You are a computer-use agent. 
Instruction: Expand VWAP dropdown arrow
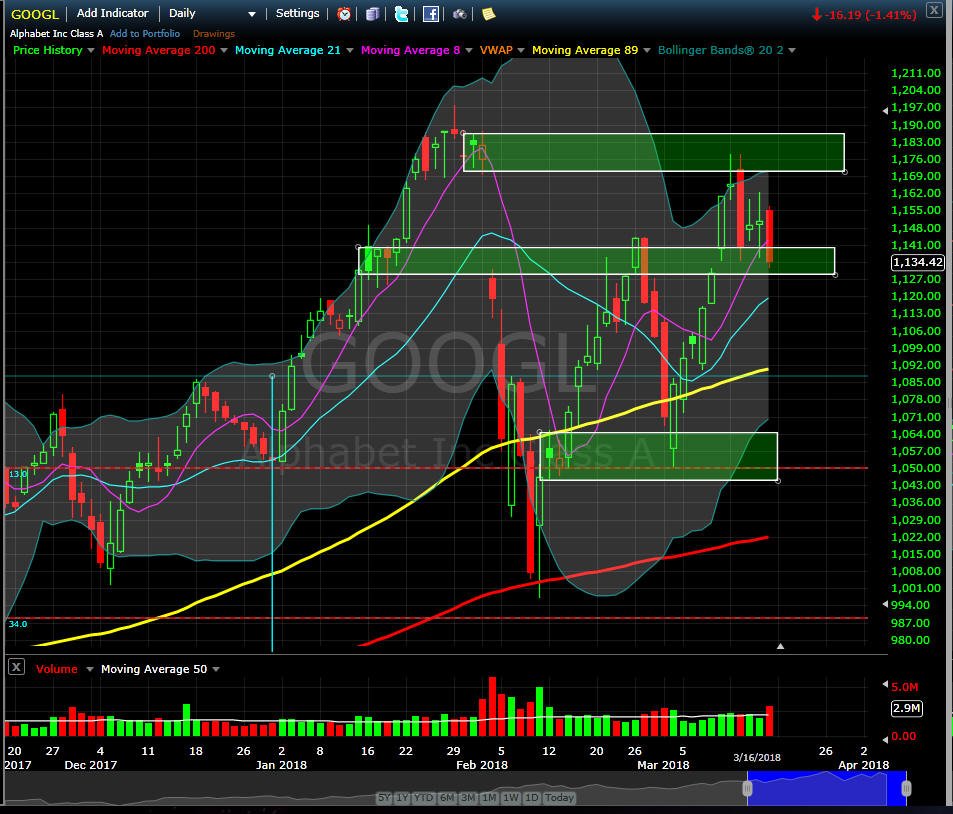pyautogui.click(x=521, y=50)
